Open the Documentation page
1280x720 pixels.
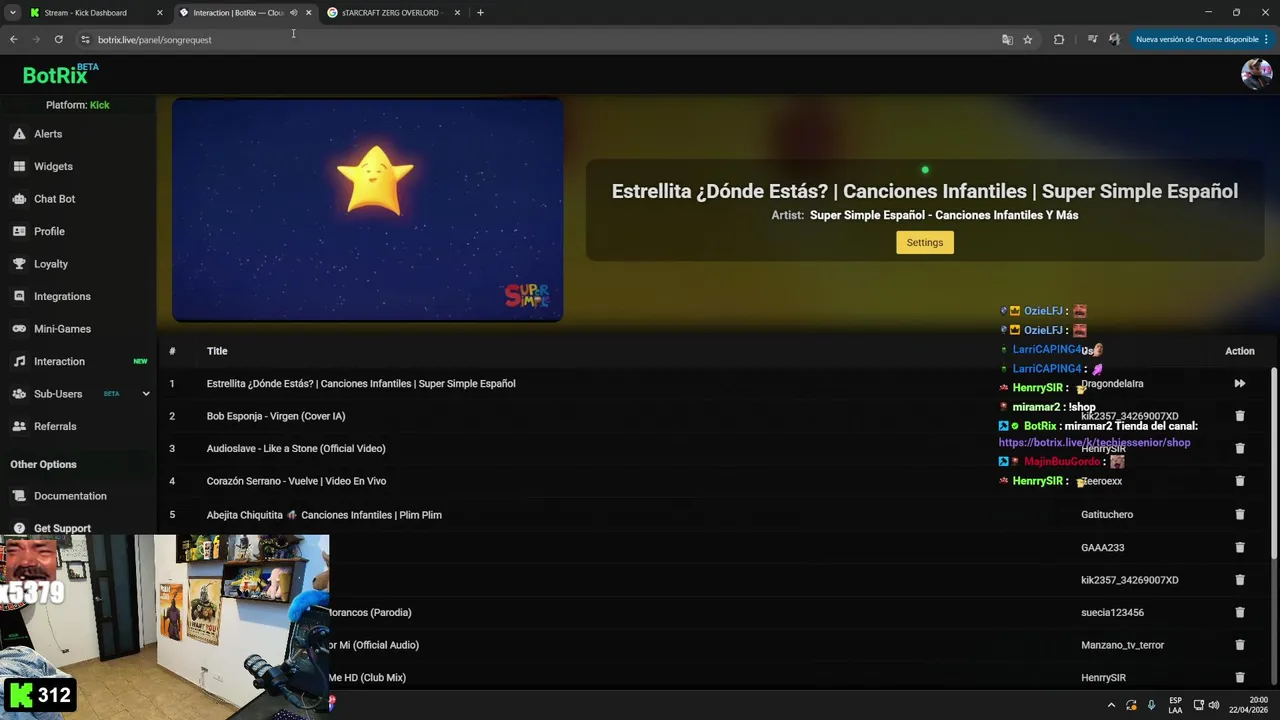click(70, 496)
